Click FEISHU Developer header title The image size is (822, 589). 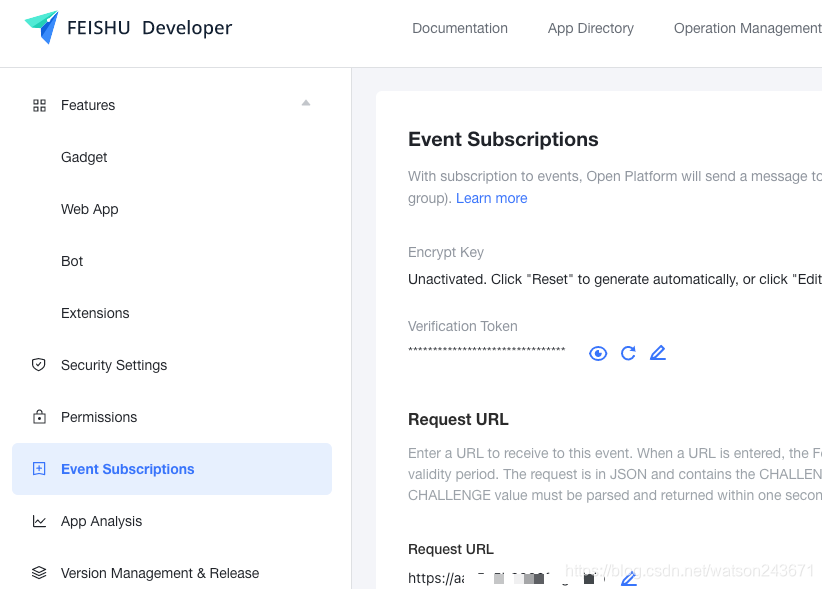149,28
